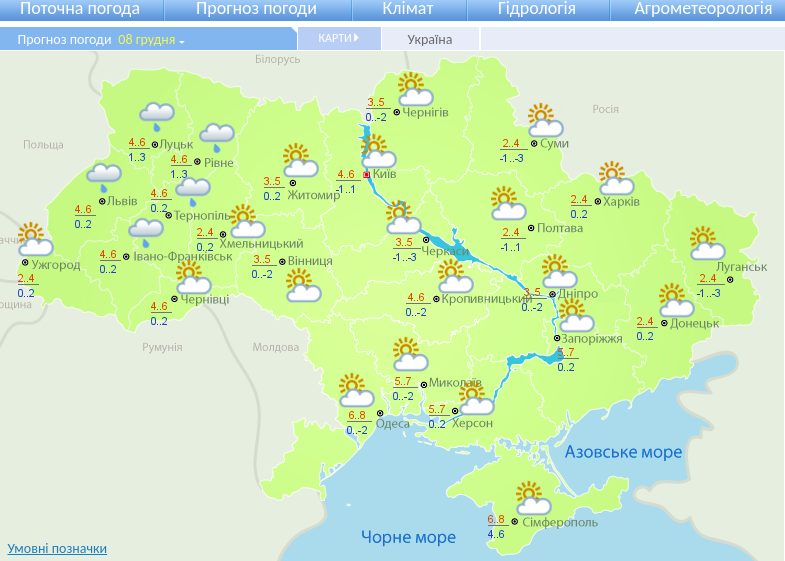
Task: Click the sun-cloud icon above Суми
Action: coord(544,121)
